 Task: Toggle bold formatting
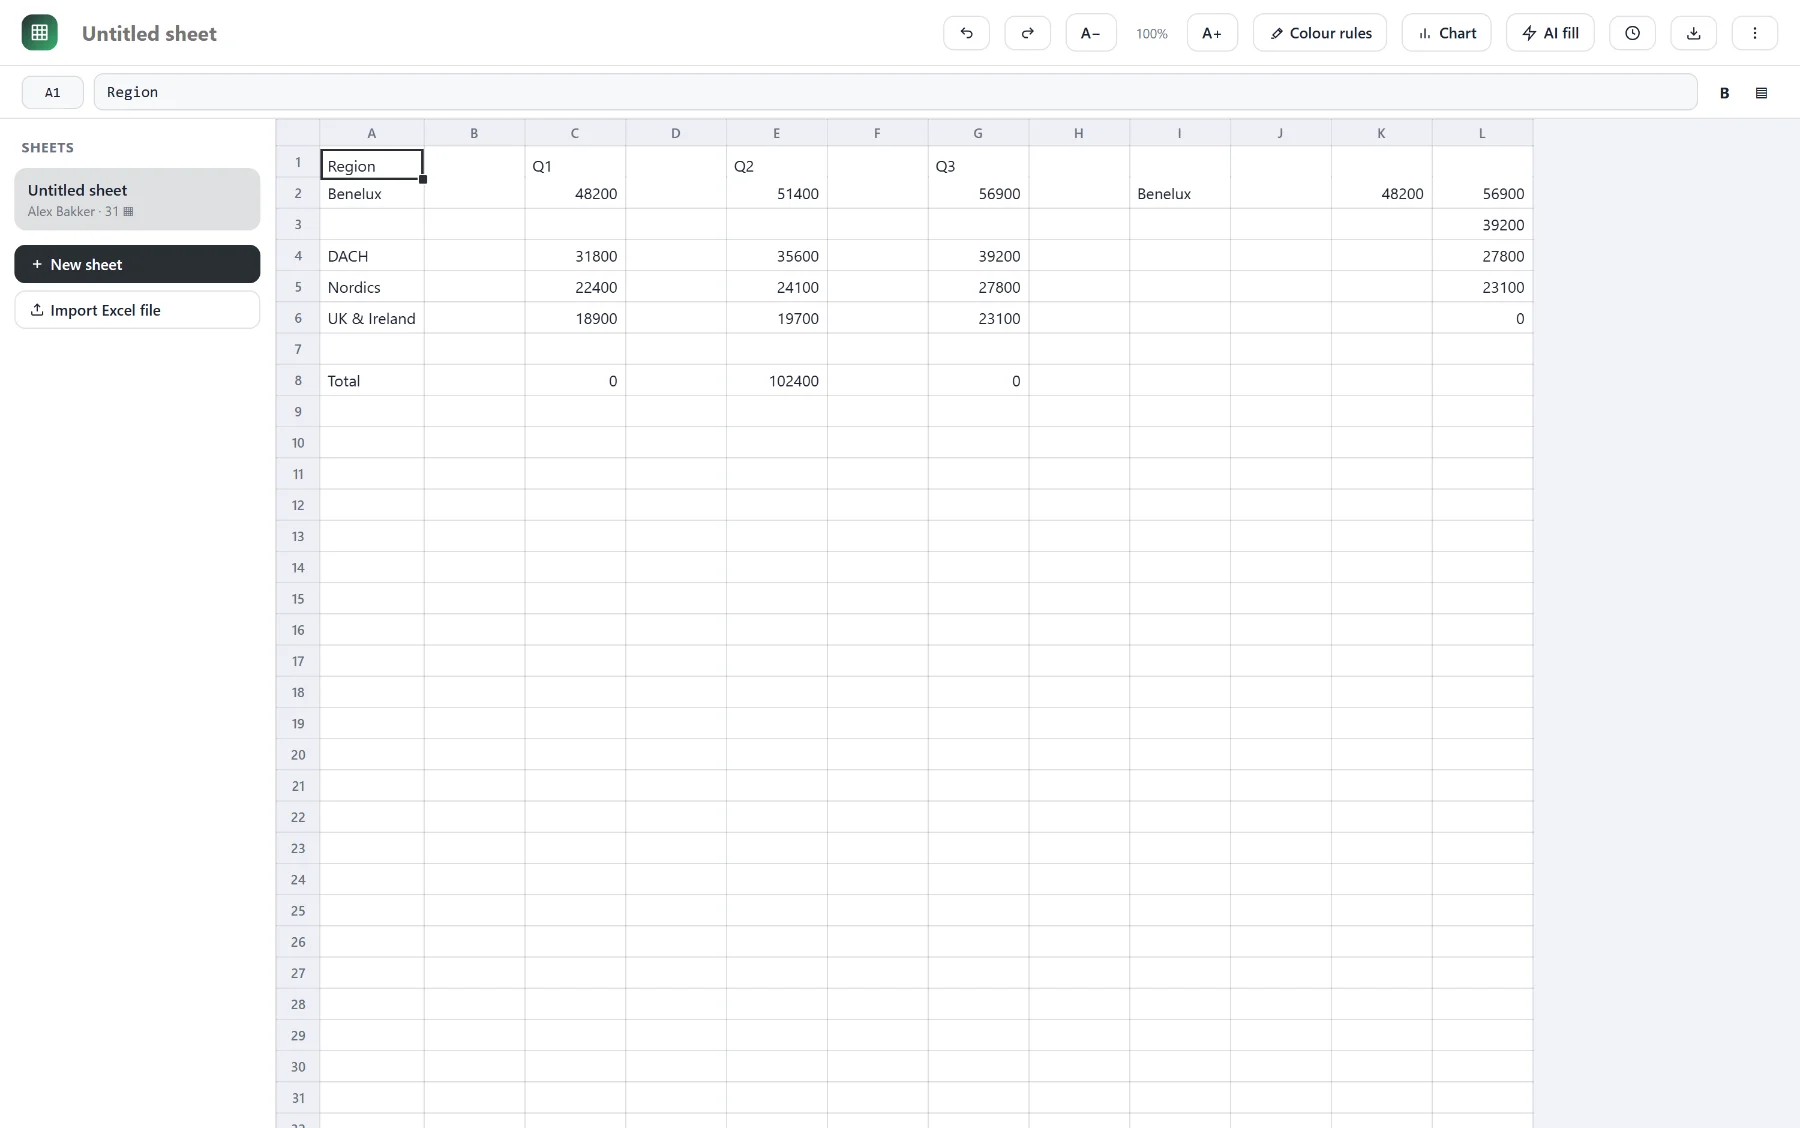click(x=1724, y=92)
